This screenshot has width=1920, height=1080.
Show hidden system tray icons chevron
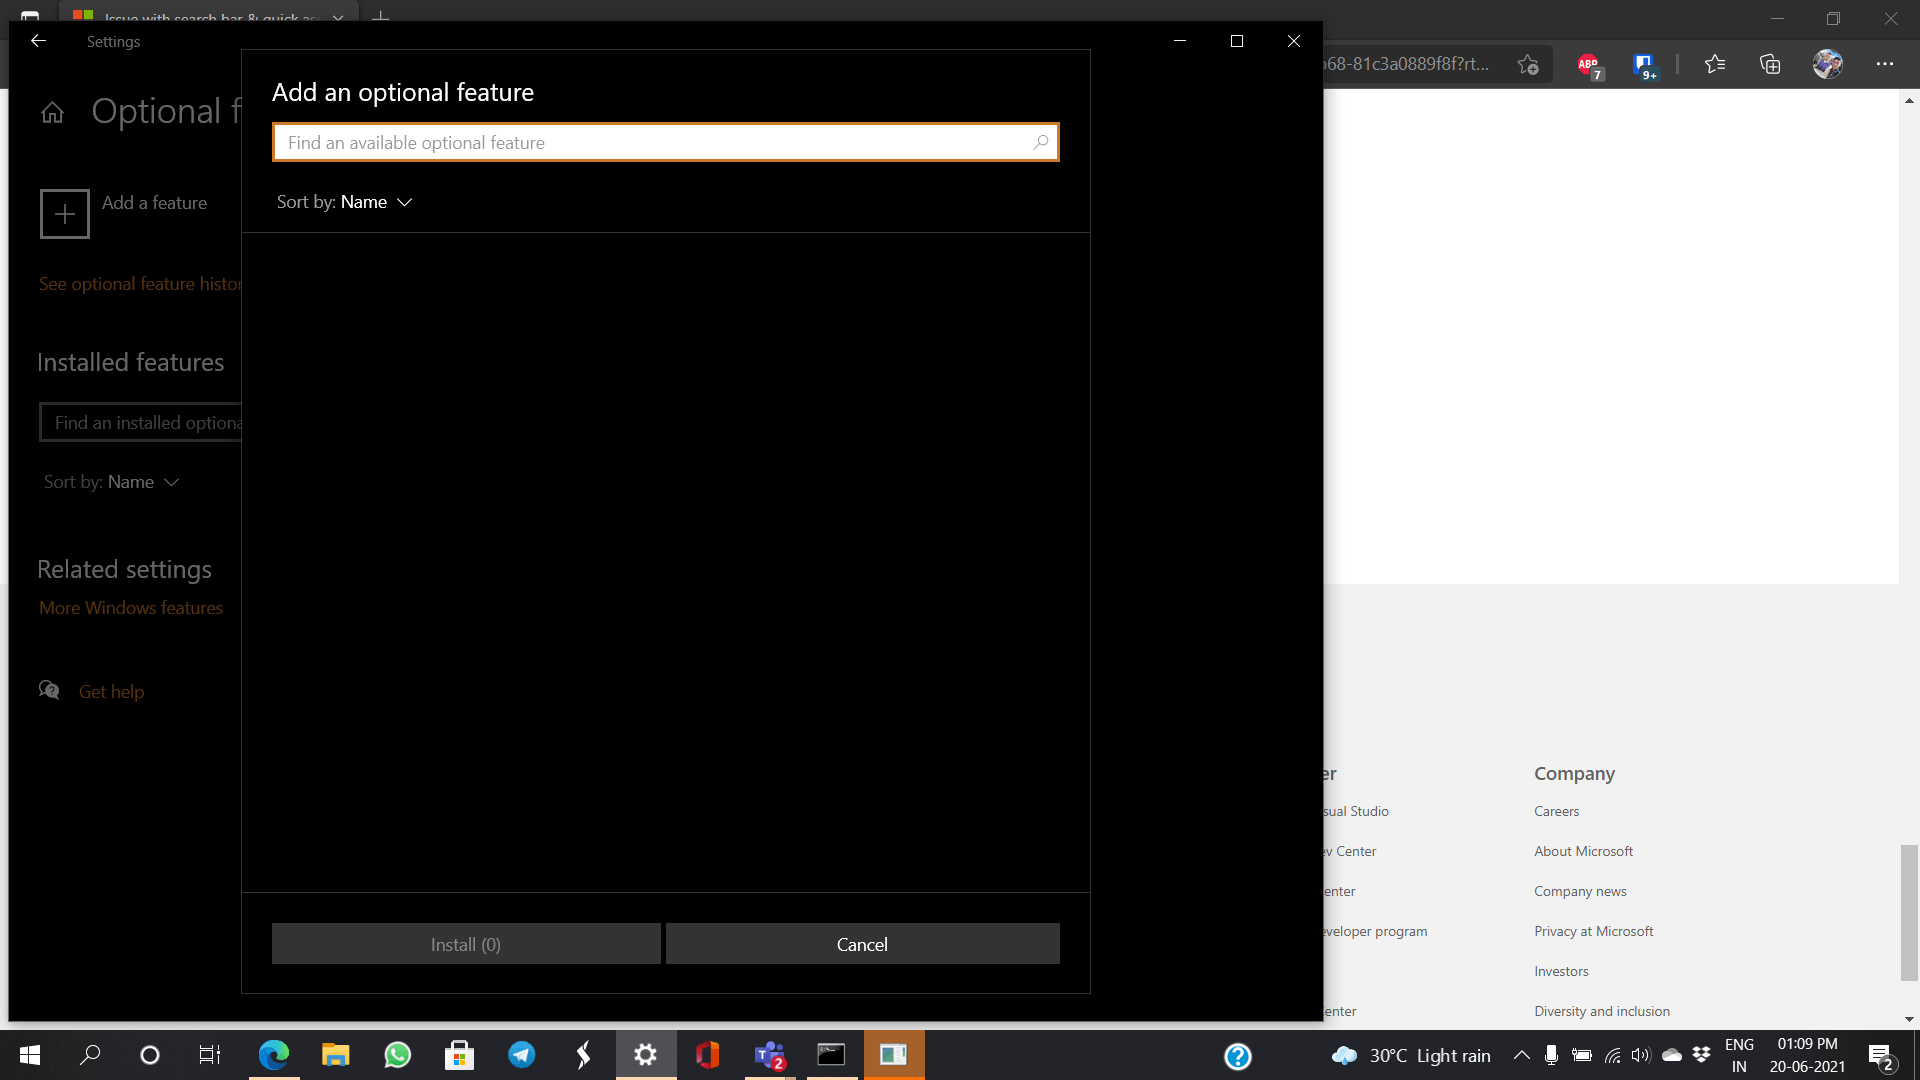tap(1521, 1055)
